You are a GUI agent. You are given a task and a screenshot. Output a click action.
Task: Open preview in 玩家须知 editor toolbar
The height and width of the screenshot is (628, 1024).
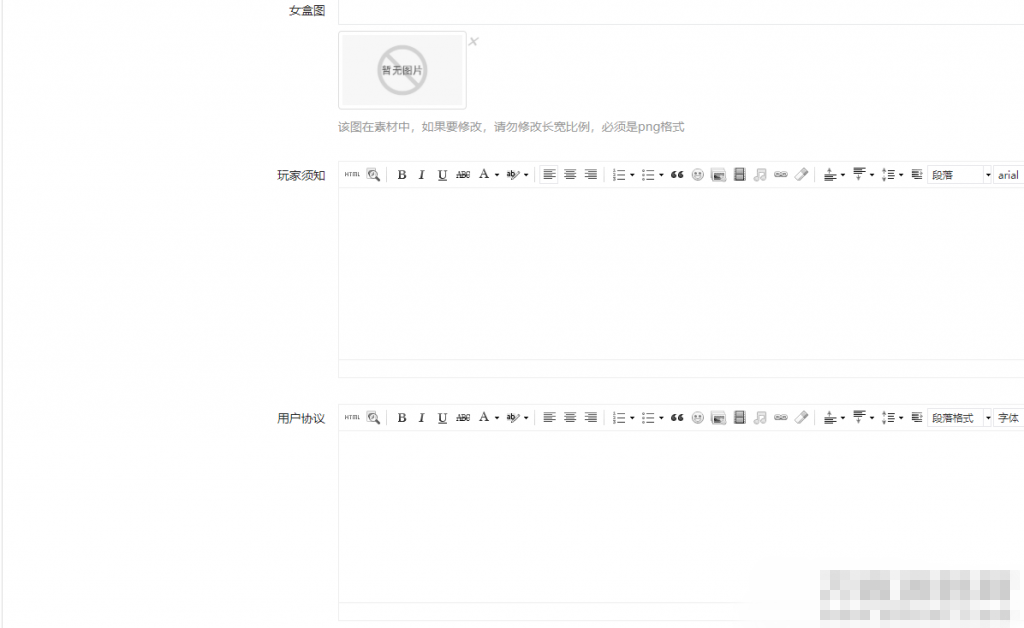tap(373, 174)
